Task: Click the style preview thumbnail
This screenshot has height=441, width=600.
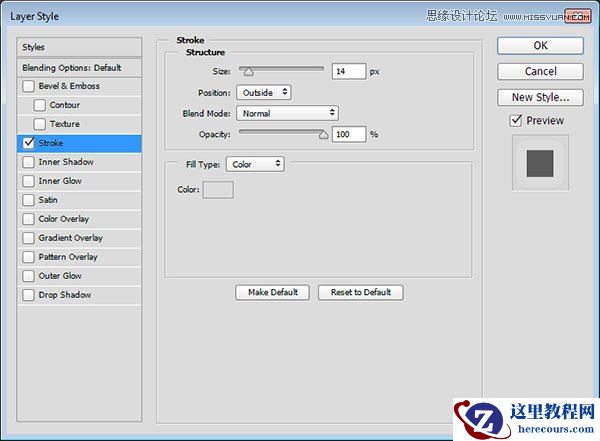Action: [x=540, y=163]
